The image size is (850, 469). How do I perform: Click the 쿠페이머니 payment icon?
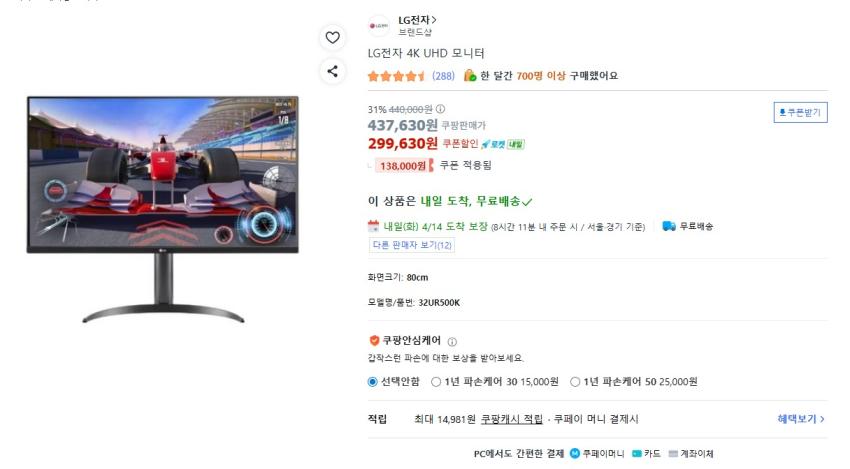point(575,453)
